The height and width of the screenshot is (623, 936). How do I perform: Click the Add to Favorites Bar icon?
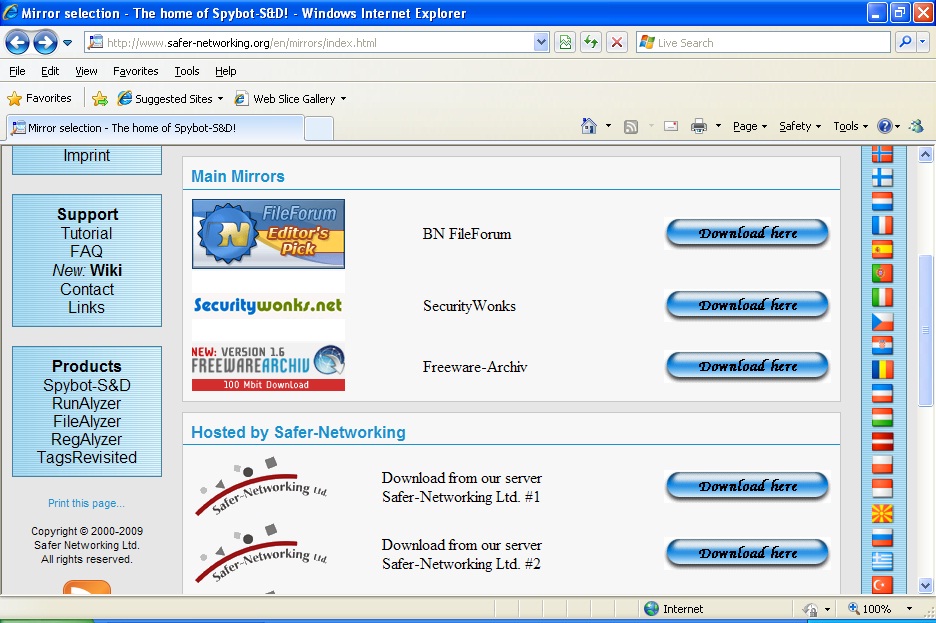coord(100,98)
